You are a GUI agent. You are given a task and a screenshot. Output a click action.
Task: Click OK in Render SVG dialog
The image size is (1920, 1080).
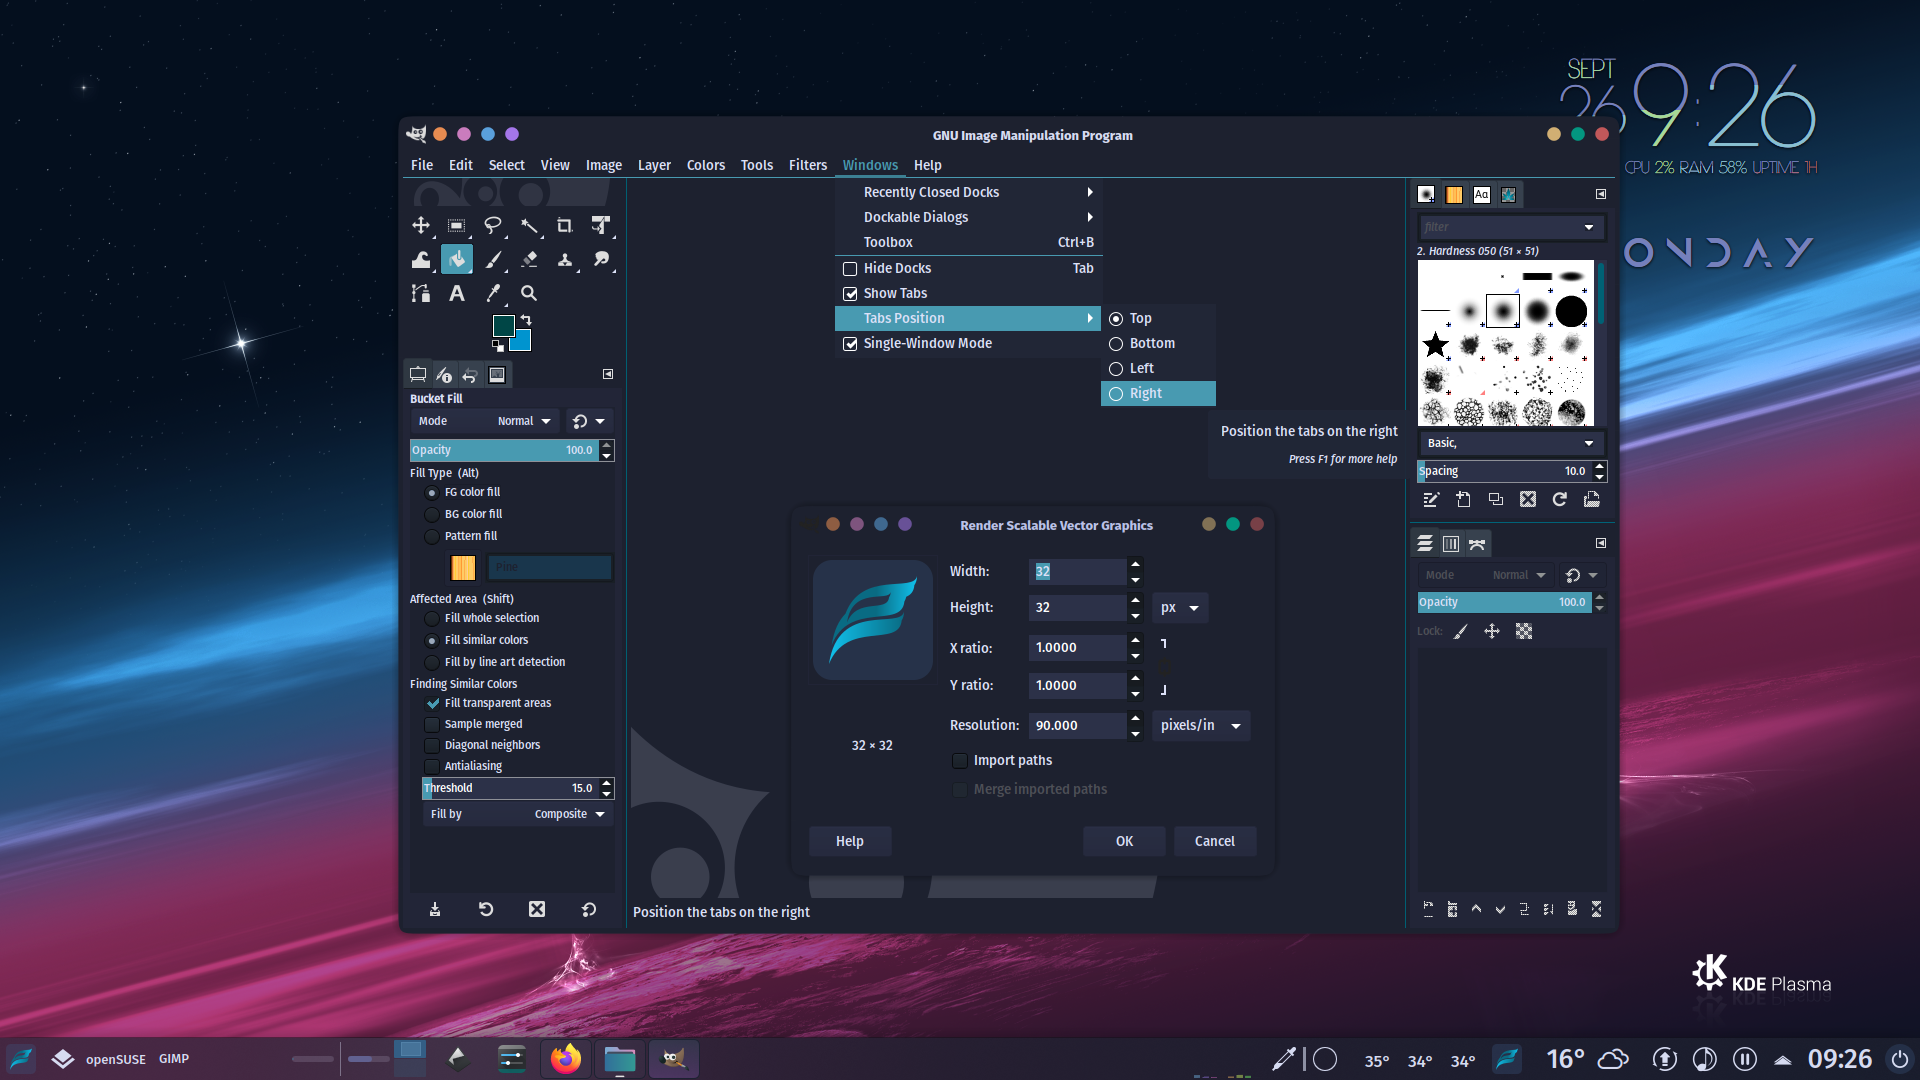(1124, 841)
